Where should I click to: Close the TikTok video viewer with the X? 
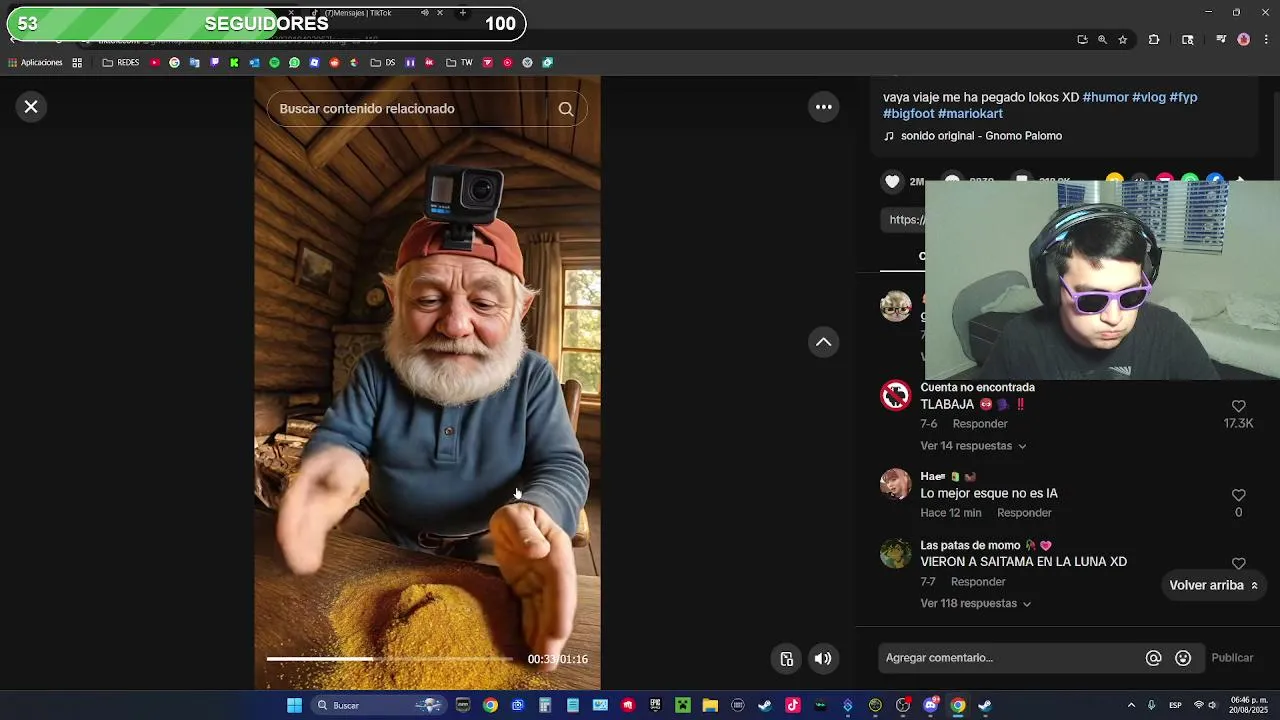(x=31, y=106)
